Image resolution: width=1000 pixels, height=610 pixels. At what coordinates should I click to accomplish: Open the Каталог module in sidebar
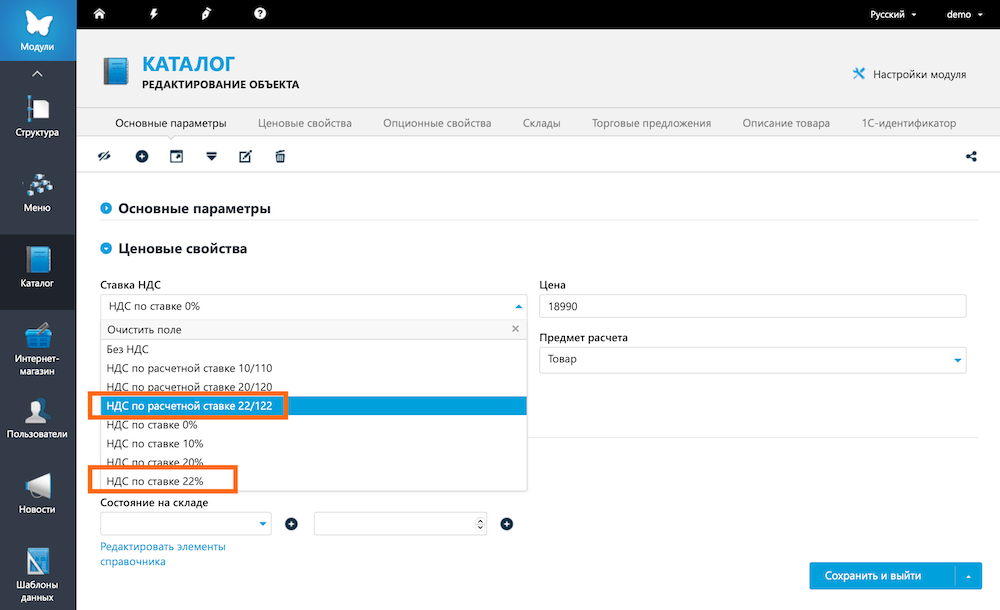[x=38, y=265]
